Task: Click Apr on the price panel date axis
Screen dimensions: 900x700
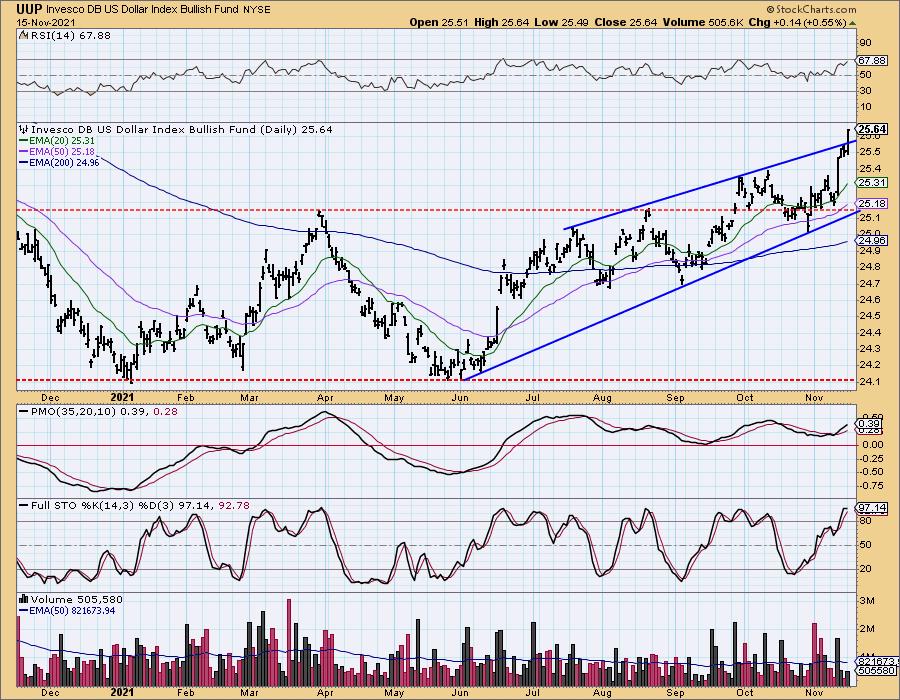Action: [x=325, y=398]
